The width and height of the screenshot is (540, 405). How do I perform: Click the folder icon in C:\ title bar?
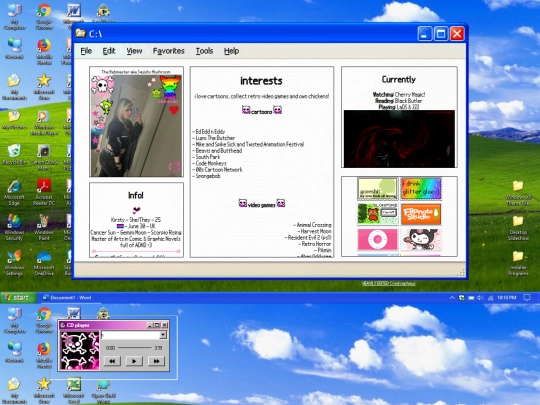[81, 33]
